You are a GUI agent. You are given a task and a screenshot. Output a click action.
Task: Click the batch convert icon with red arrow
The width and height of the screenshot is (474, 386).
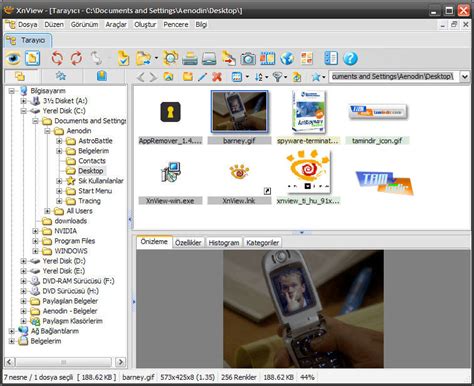(x=229, y=58)
